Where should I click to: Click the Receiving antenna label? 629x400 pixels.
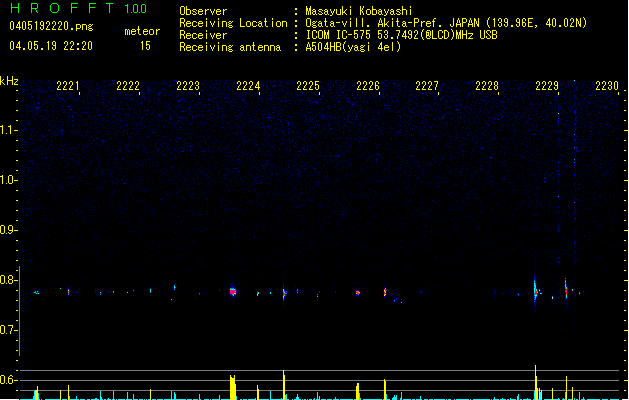pos(230,47)
